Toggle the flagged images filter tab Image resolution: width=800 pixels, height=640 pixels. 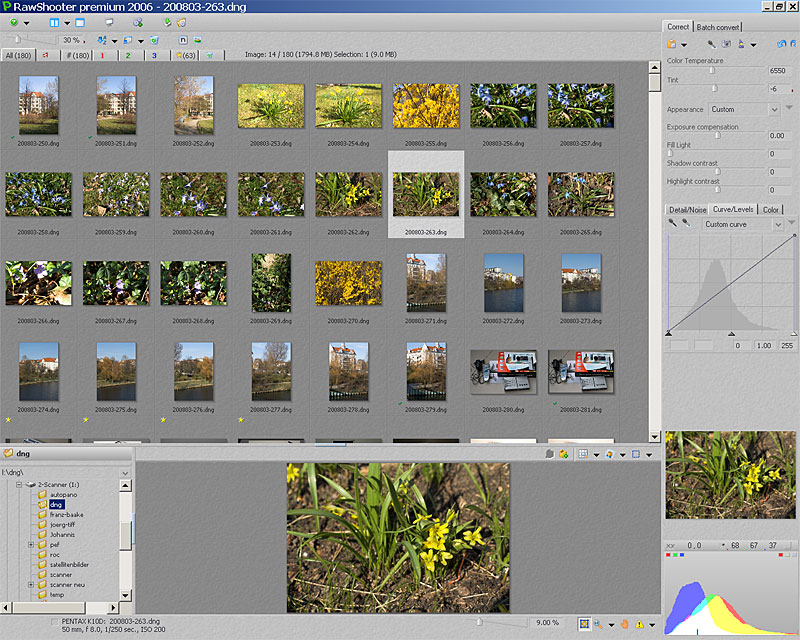tap(46, 55)
